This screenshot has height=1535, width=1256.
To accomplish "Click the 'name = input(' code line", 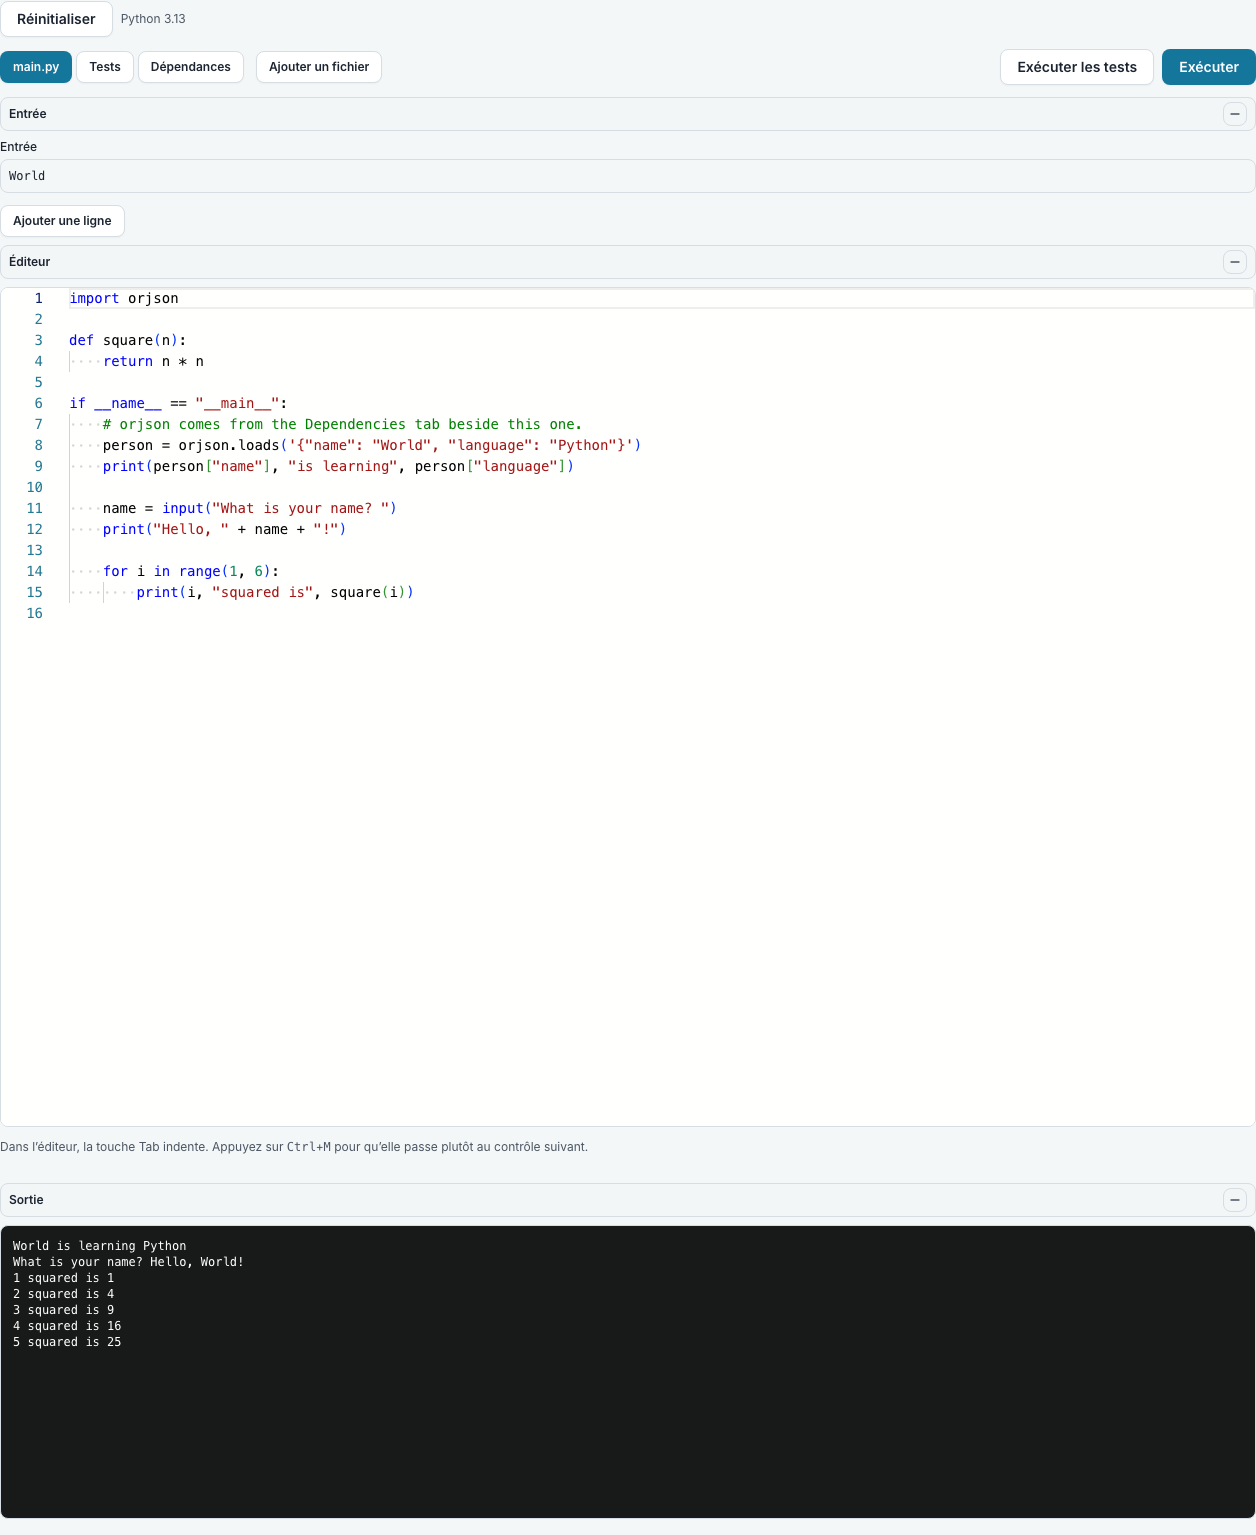I will [x=250, y=508].
